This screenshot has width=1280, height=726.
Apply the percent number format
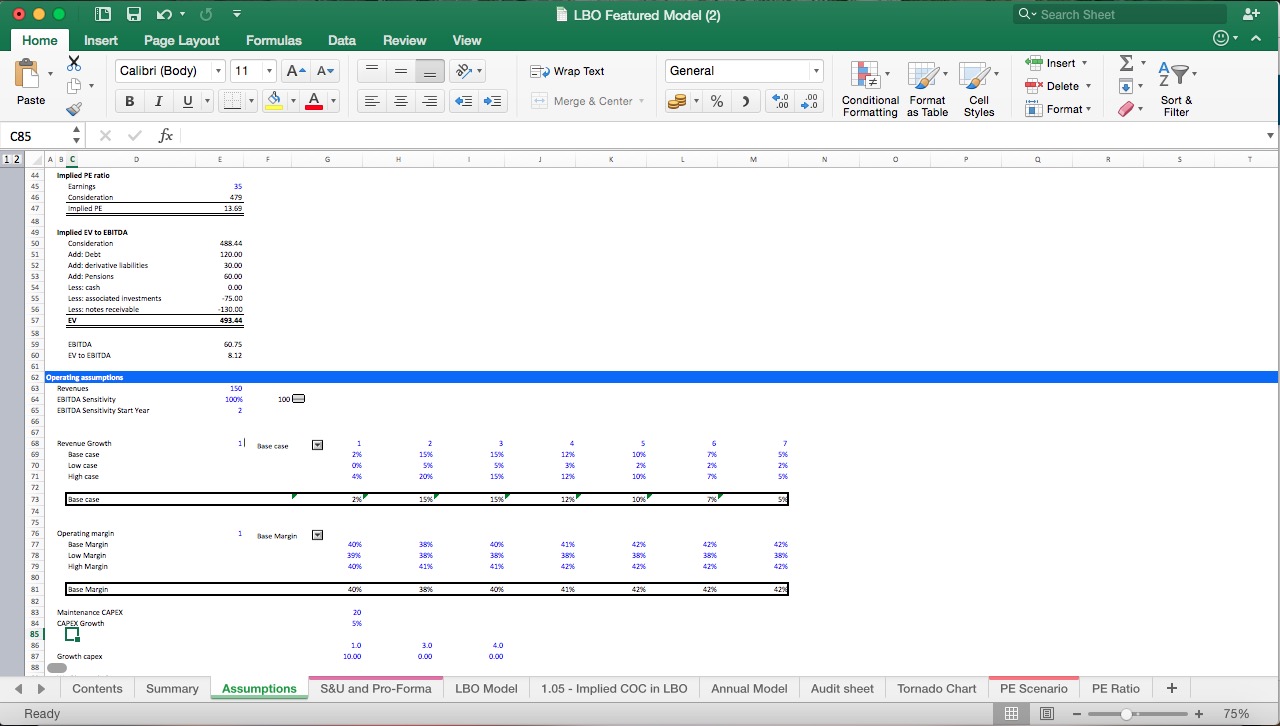click(716, 100)
